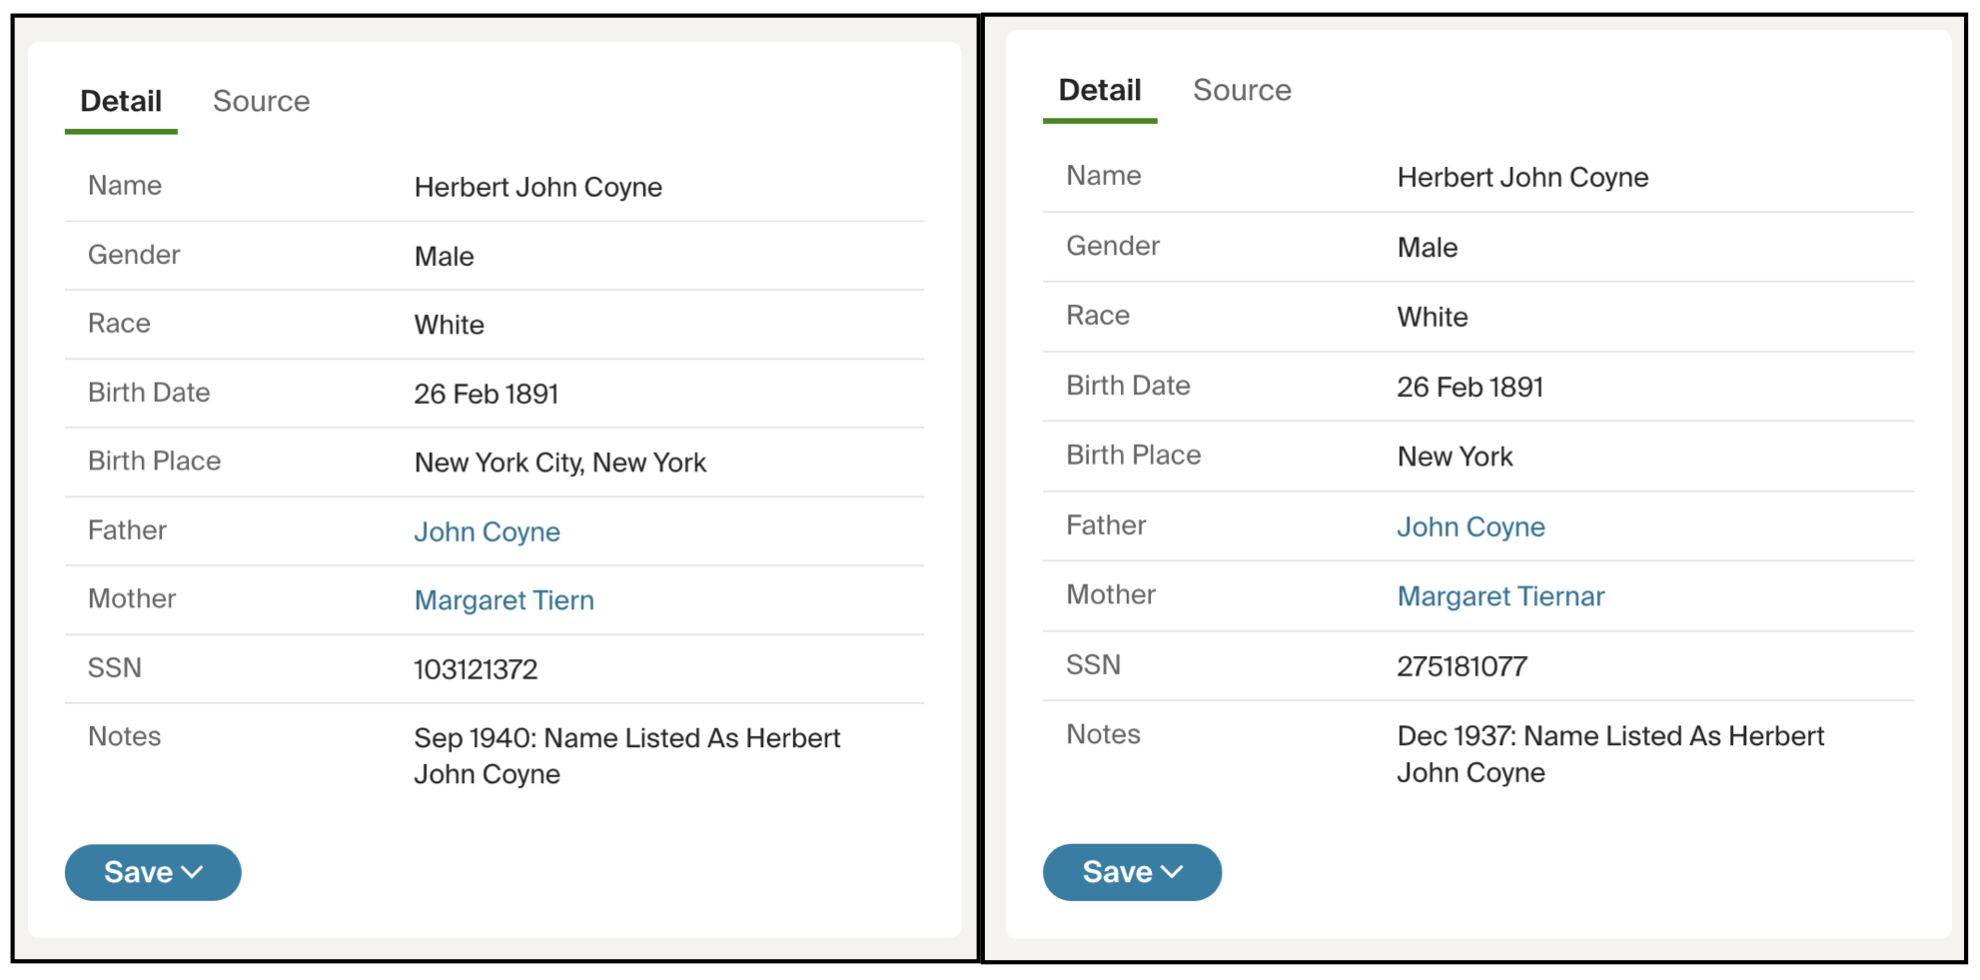Select the Detail tab in right record
1980x980 pixels.
tap(1100, 90)
